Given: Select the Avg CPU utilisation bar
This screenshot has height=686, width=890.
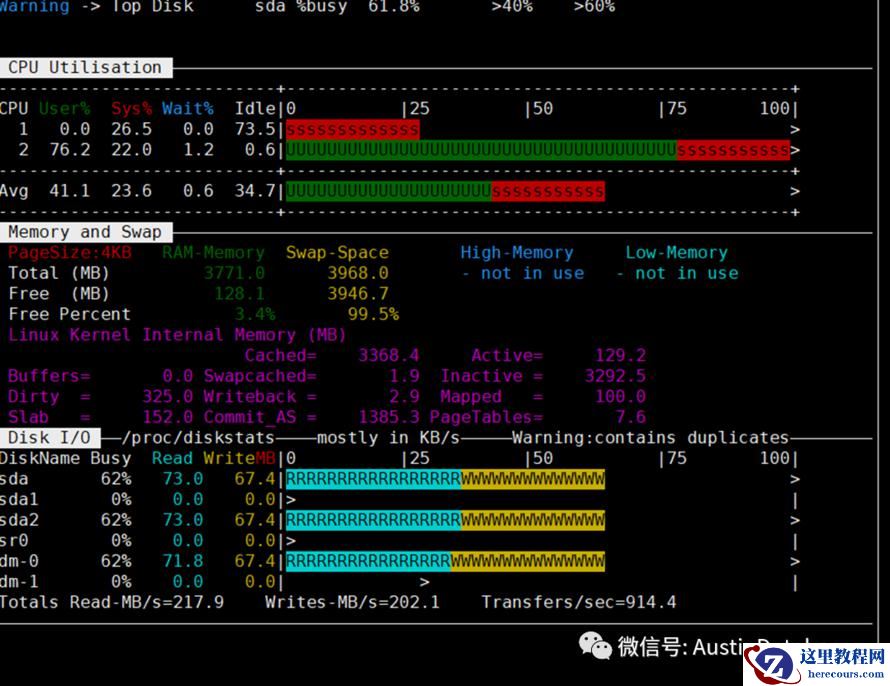Looking at the screenshot, I should coord(445,191).
